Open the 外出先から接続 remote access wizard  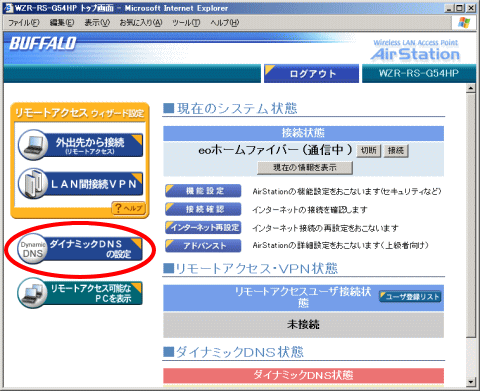point(81,145)
